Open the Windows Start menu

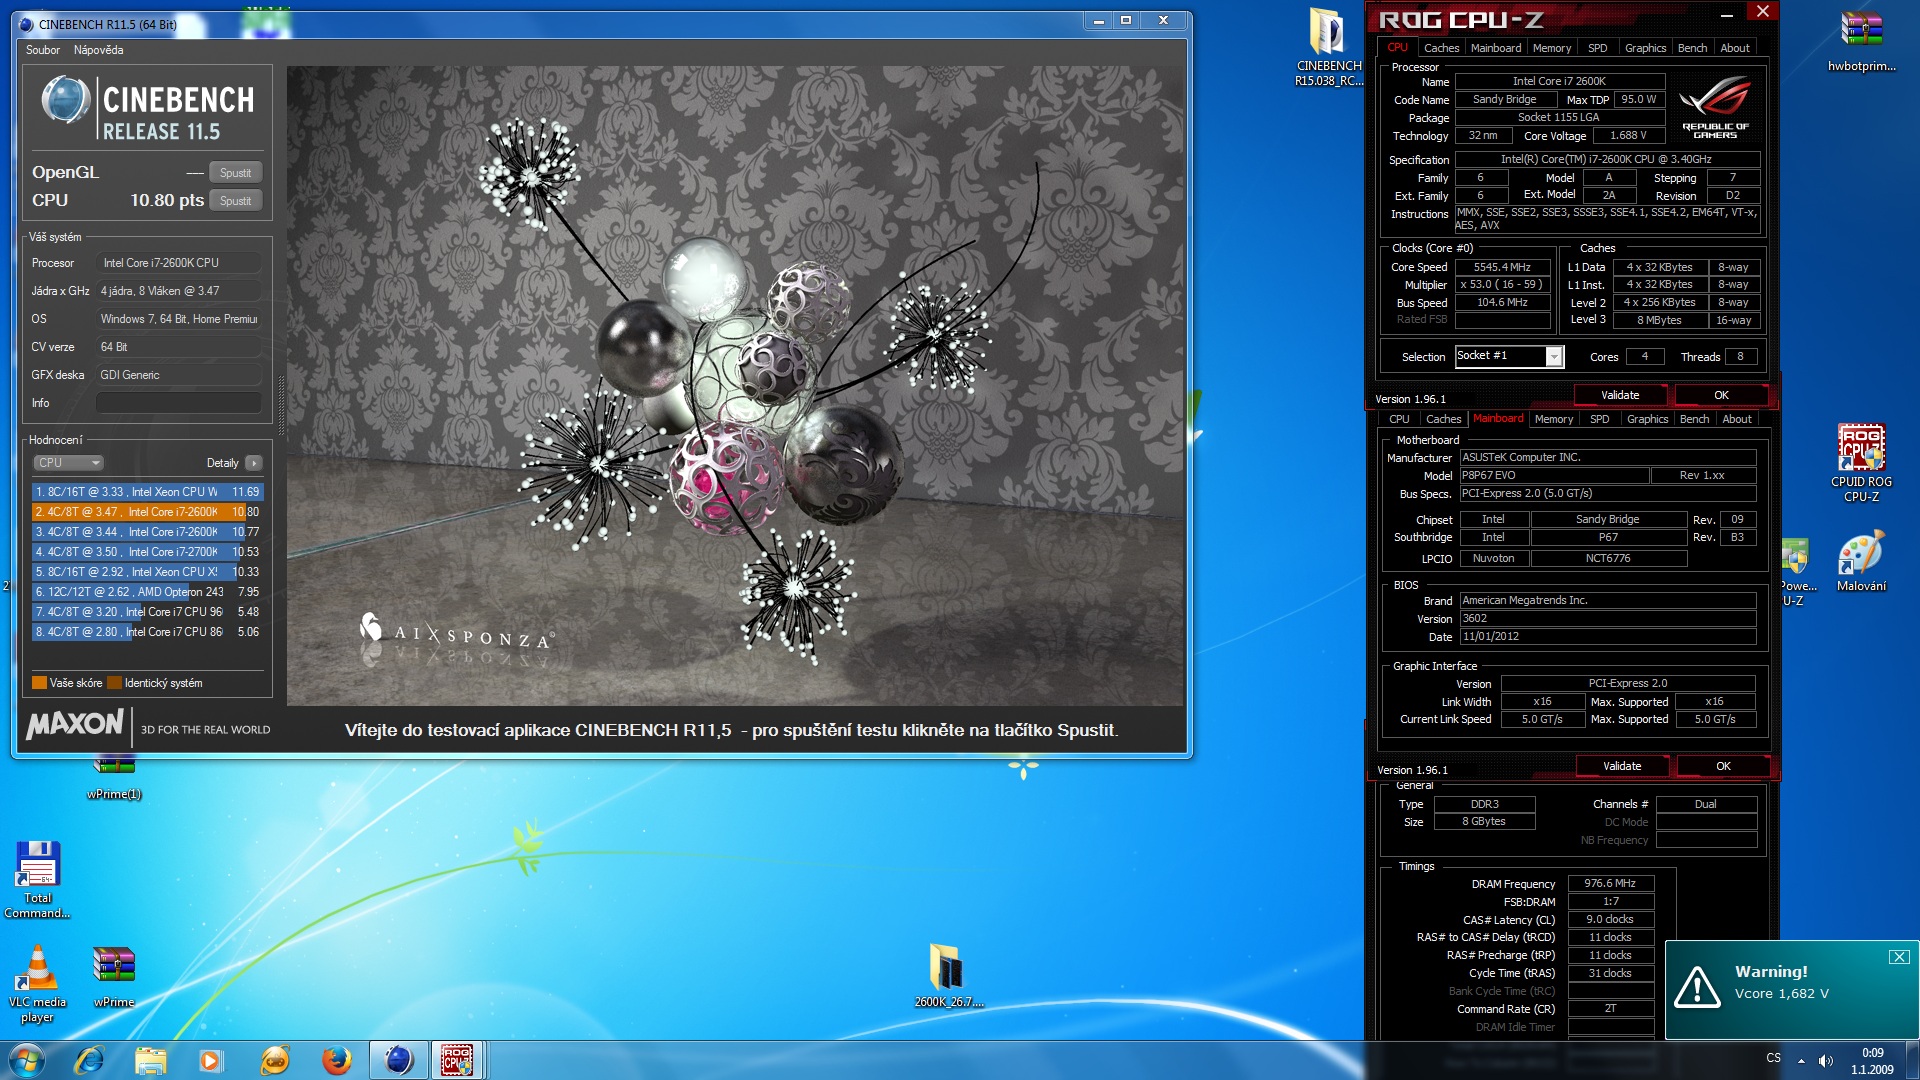[27, 1060]
